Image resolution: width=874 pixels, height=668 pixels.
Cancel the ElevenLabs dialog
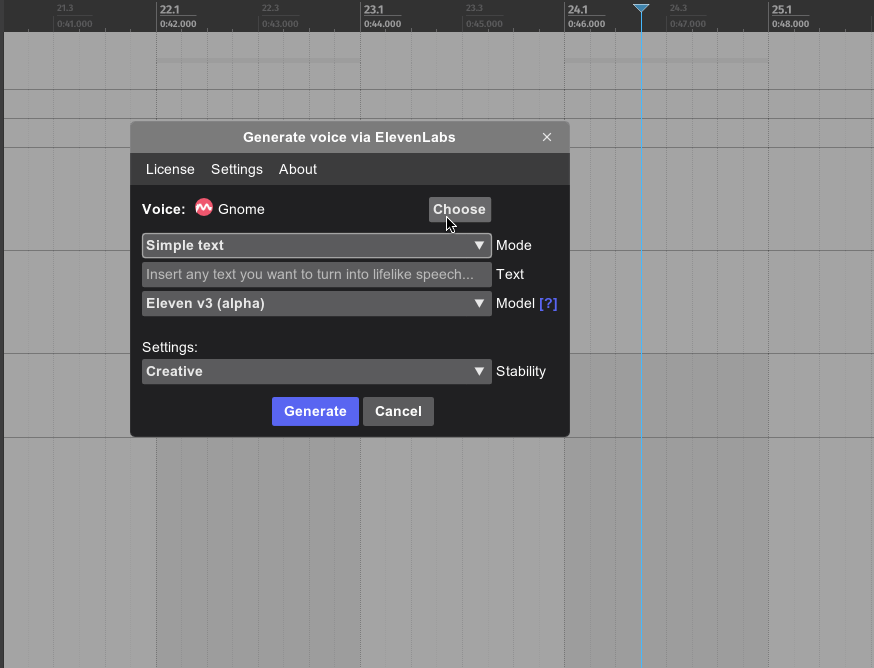coord(398,412)
